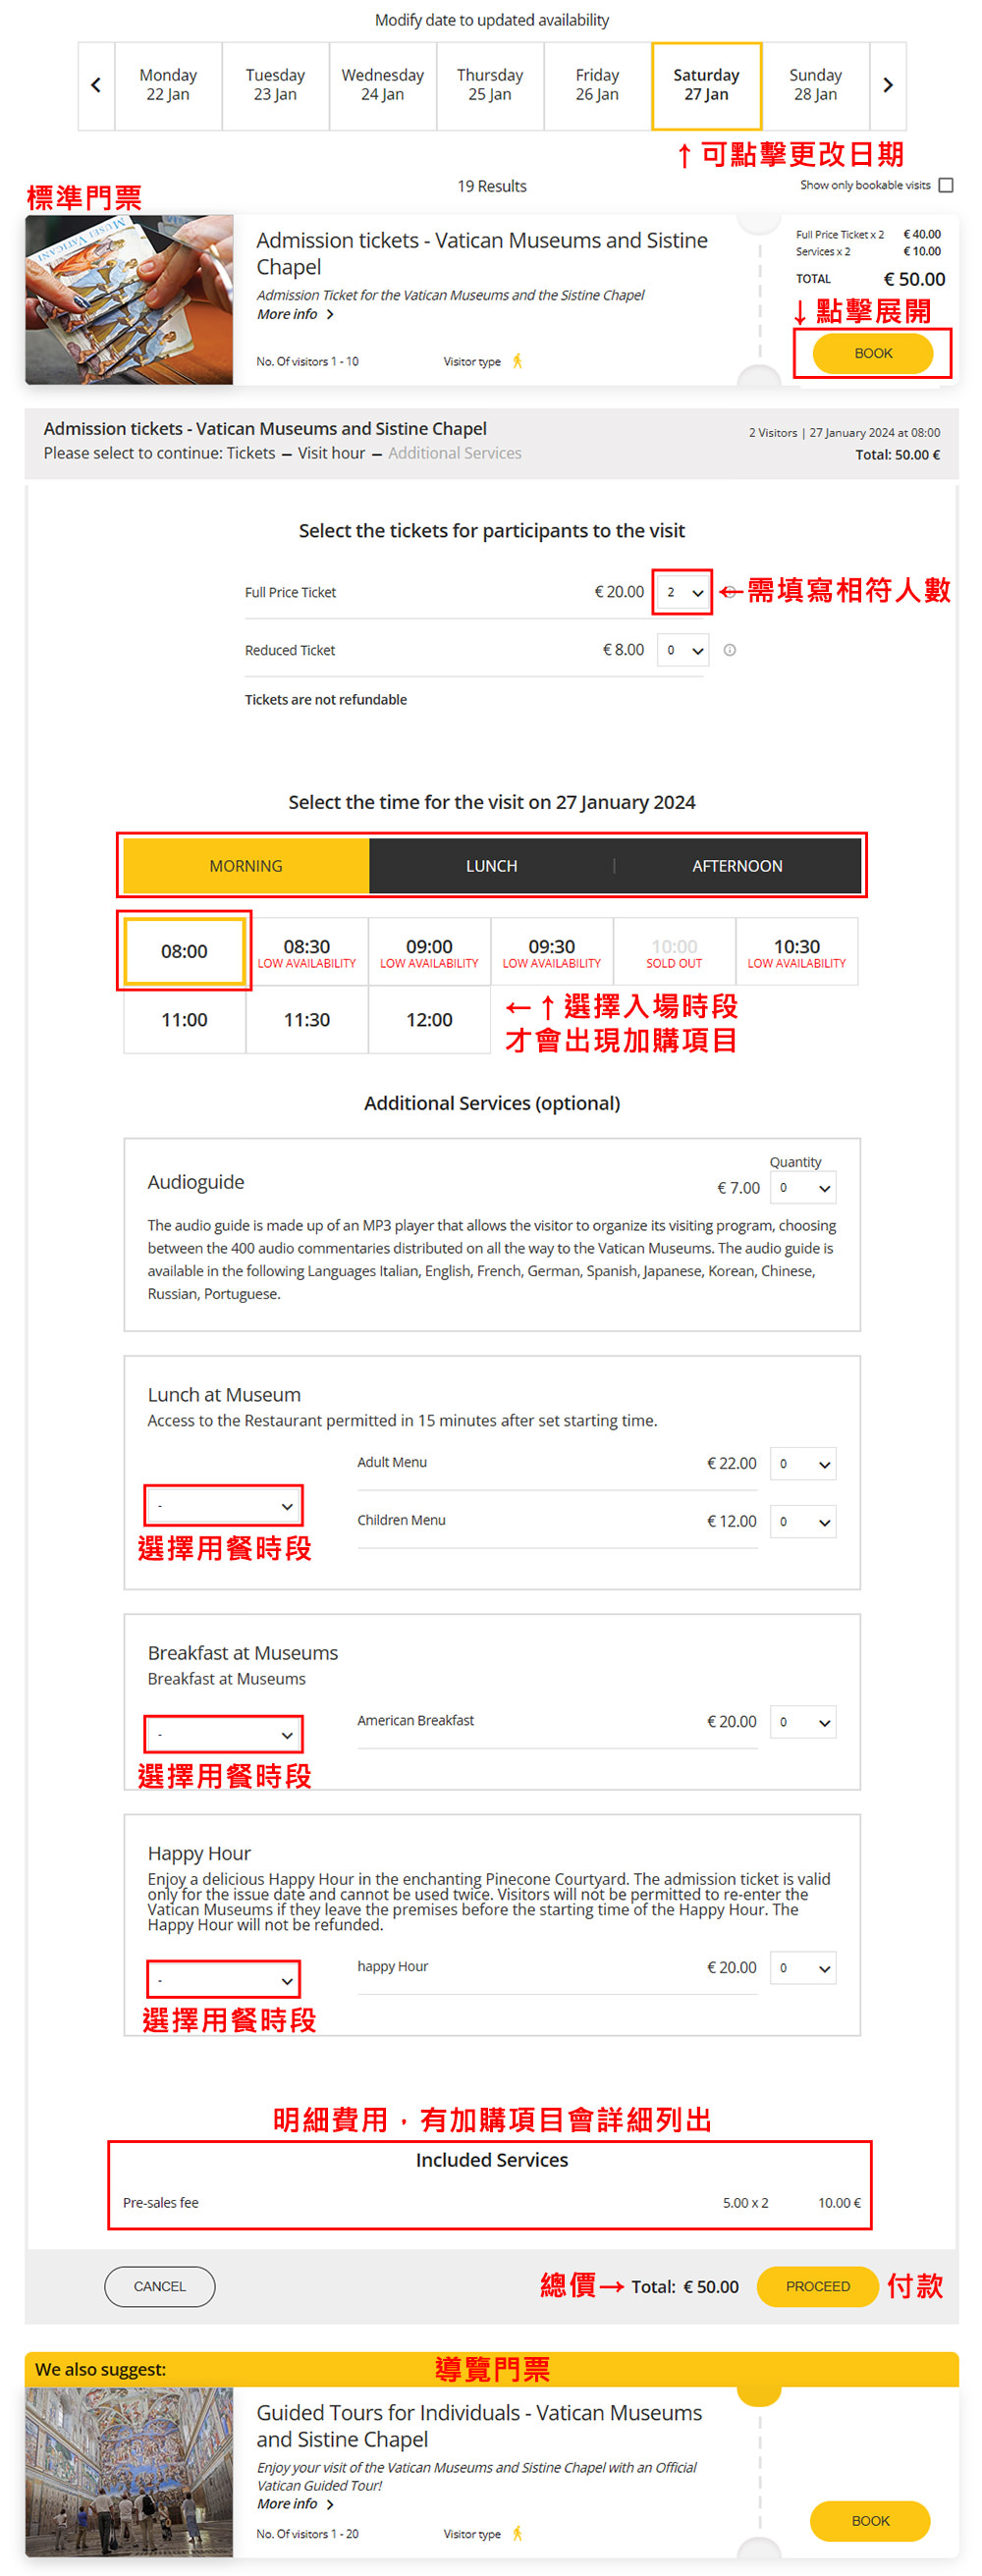Switch to the LUNCH time tab
Image resolution: width=982 pixels, height=2576 pixels.
(492, 866)
